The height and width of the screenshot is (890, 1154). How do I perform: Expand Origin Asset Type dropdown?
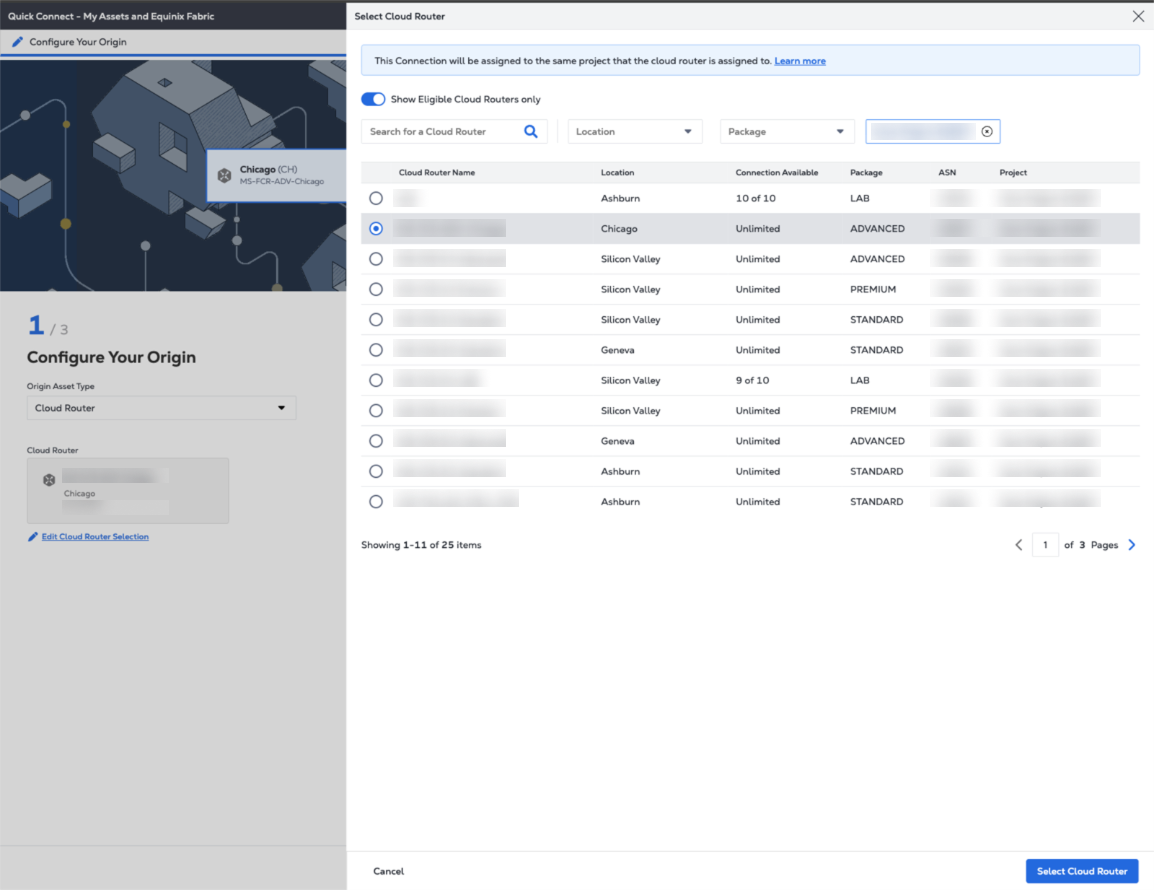coord(161,408)
